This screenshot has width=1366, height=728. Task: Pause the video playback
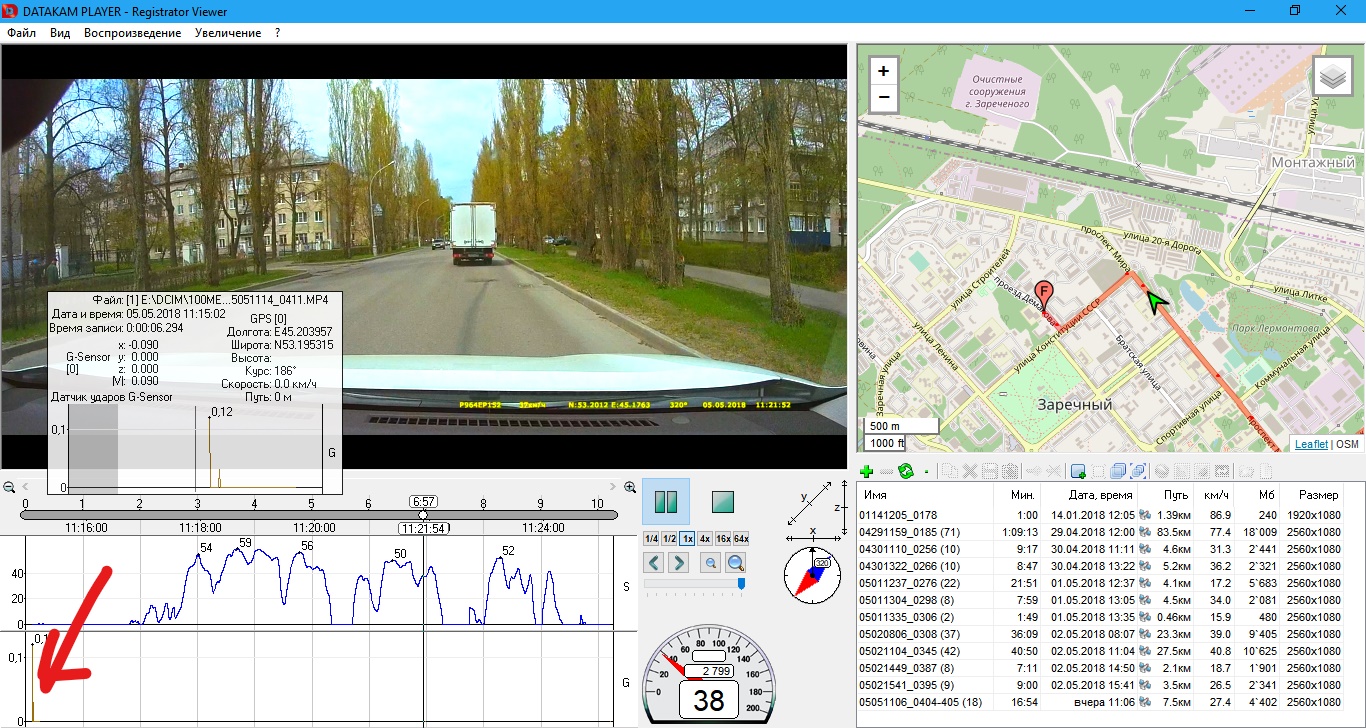[x=665, y=501]
